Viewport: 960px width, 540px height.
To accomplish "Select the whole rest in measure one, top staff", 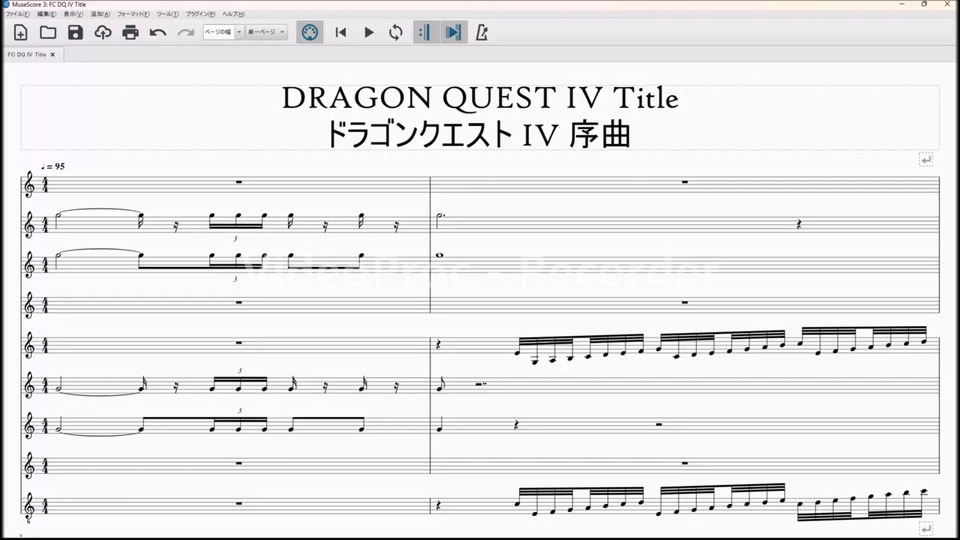I will (239, 182).
